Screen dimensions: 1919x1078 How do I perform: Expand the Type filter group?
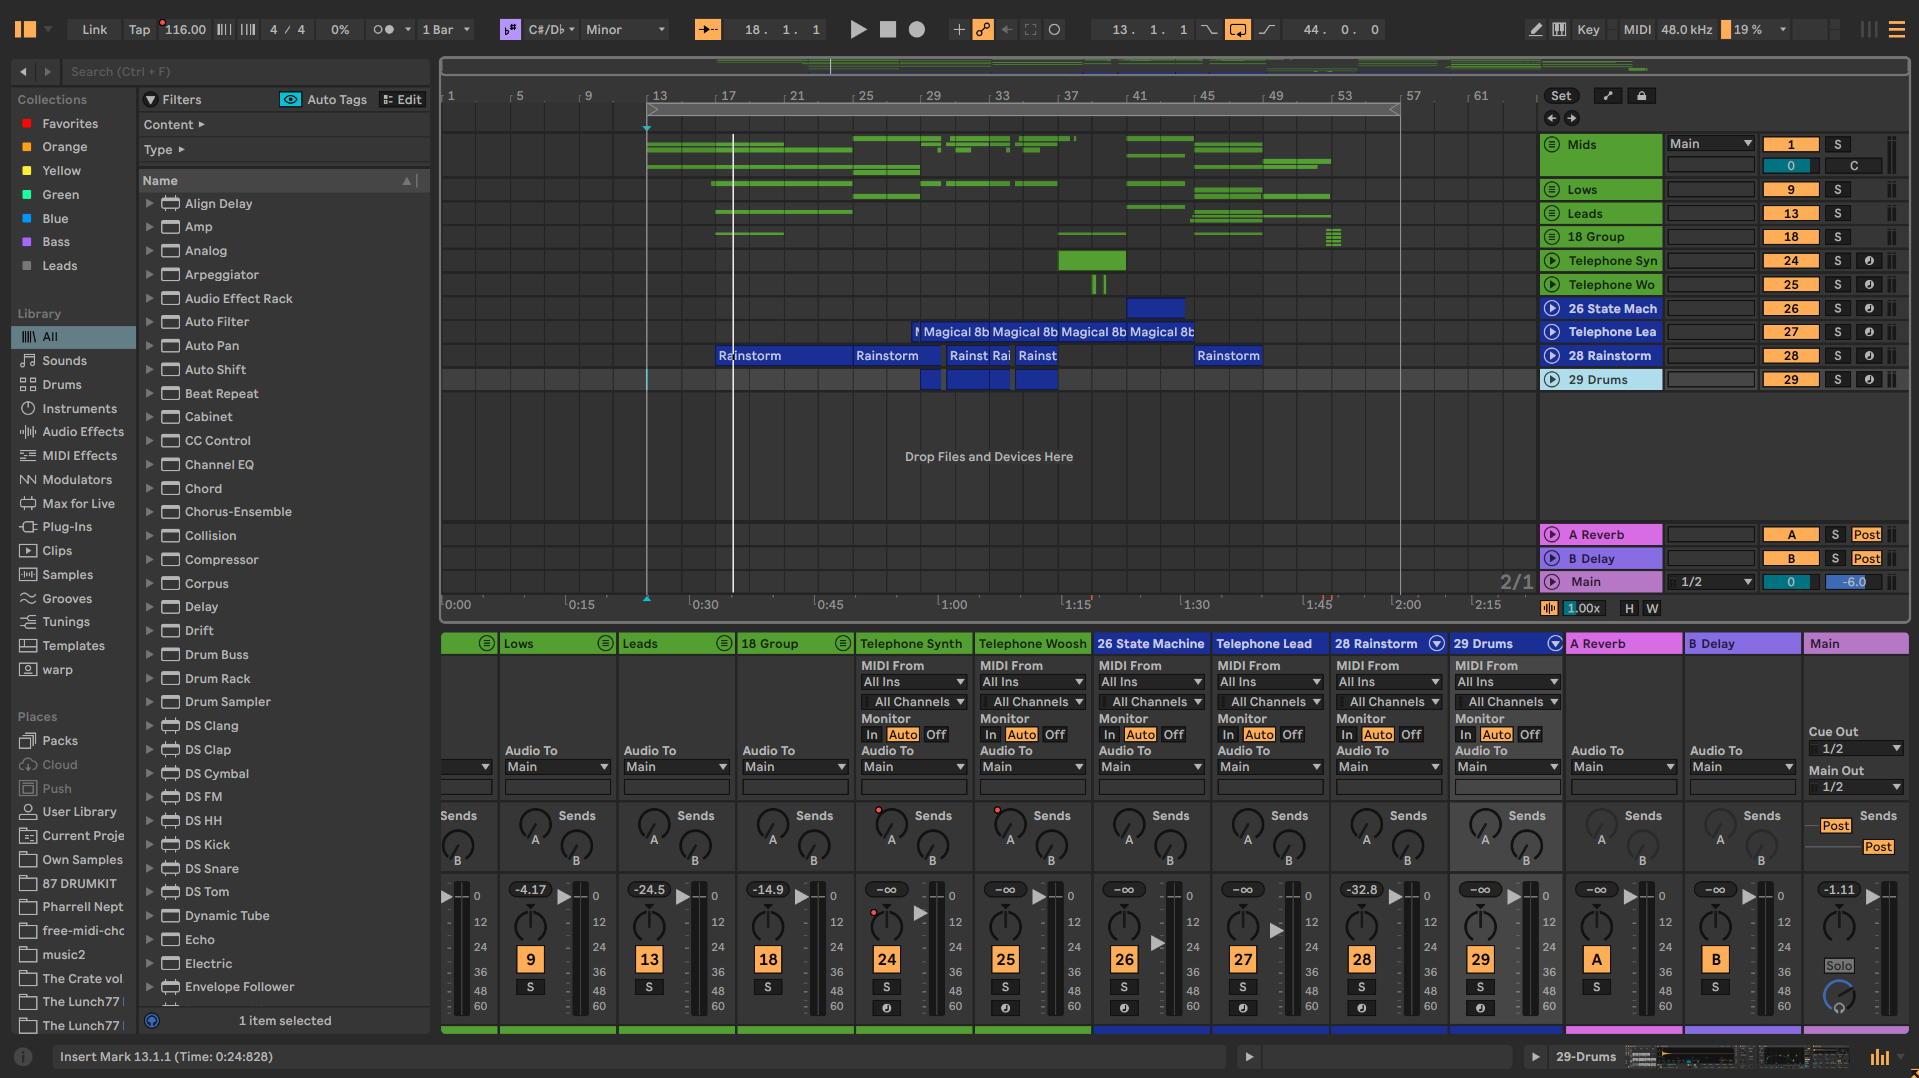coord(164,150)
